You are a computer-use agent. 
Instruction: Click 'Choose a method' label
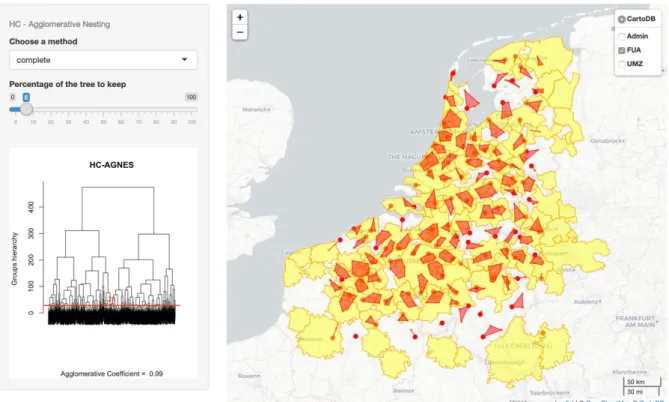point(43,41)
